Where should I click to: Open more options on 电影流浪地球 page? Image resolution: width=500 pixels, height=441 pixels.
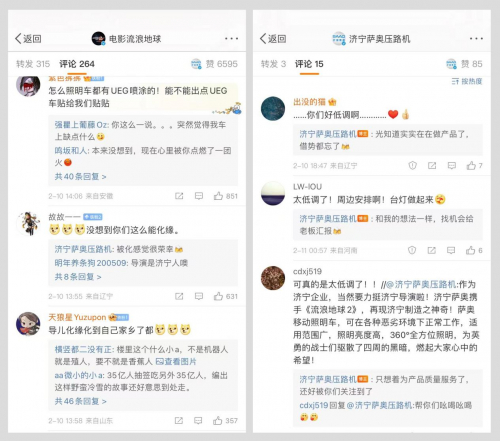[231, 39]
